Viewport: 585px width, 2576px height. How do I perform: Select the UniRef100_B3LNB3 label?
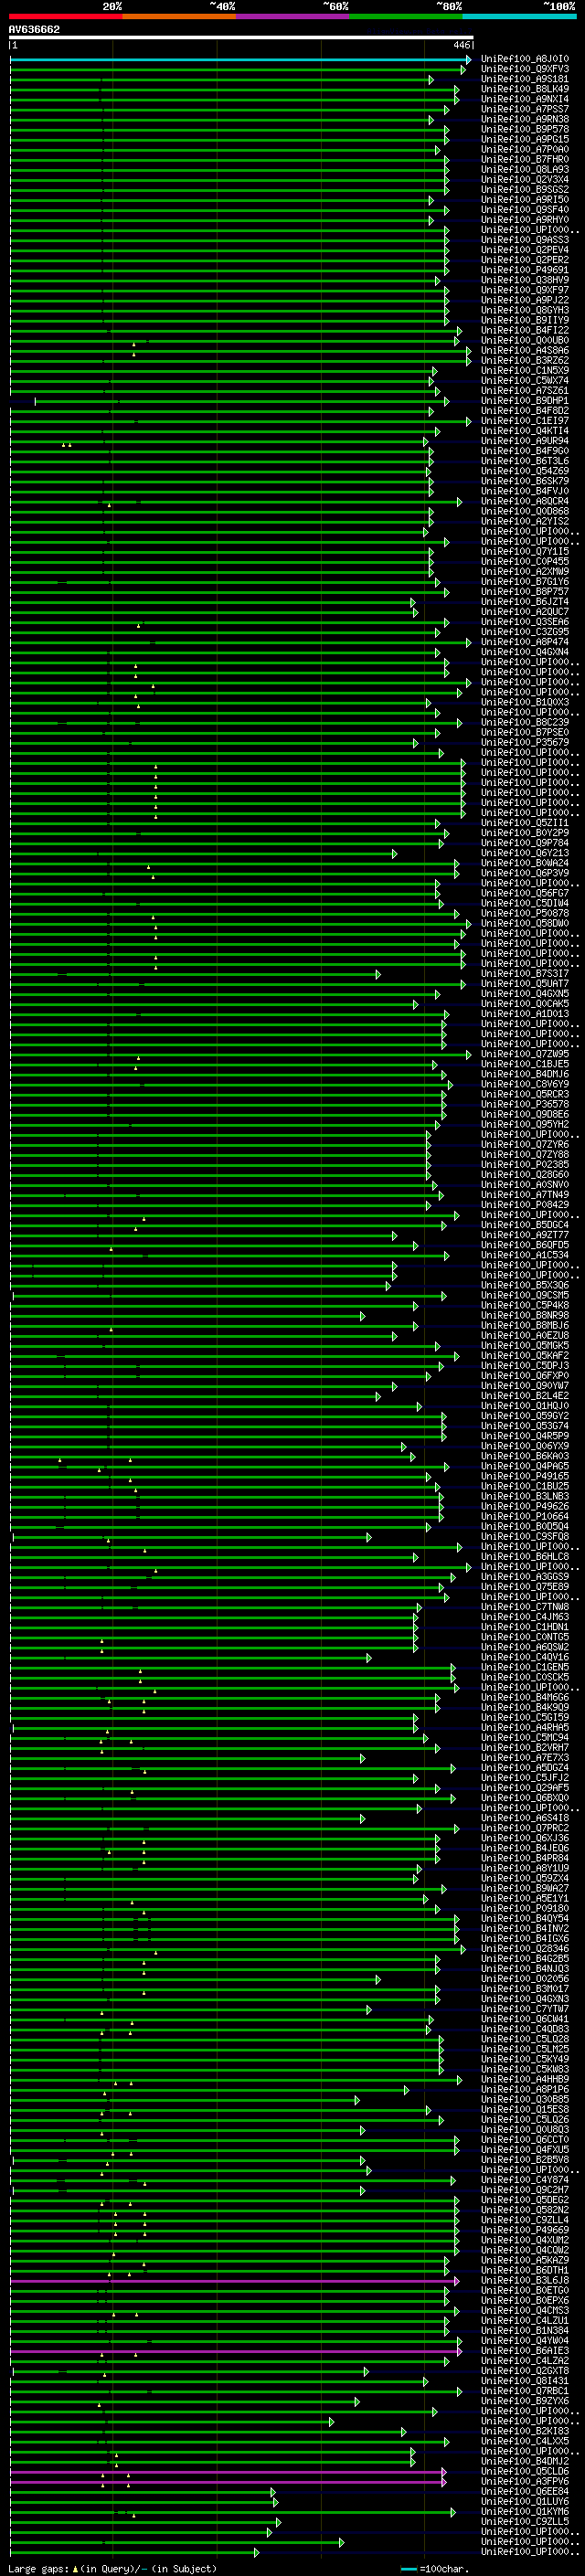click(525, 1496)
